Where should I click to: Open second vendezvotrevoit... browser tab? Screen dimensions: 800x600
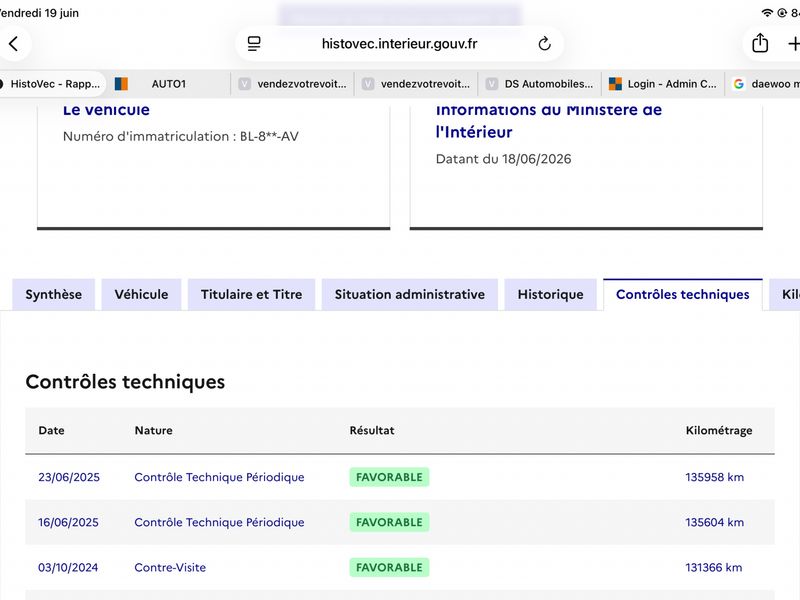[x=417, y=84]
